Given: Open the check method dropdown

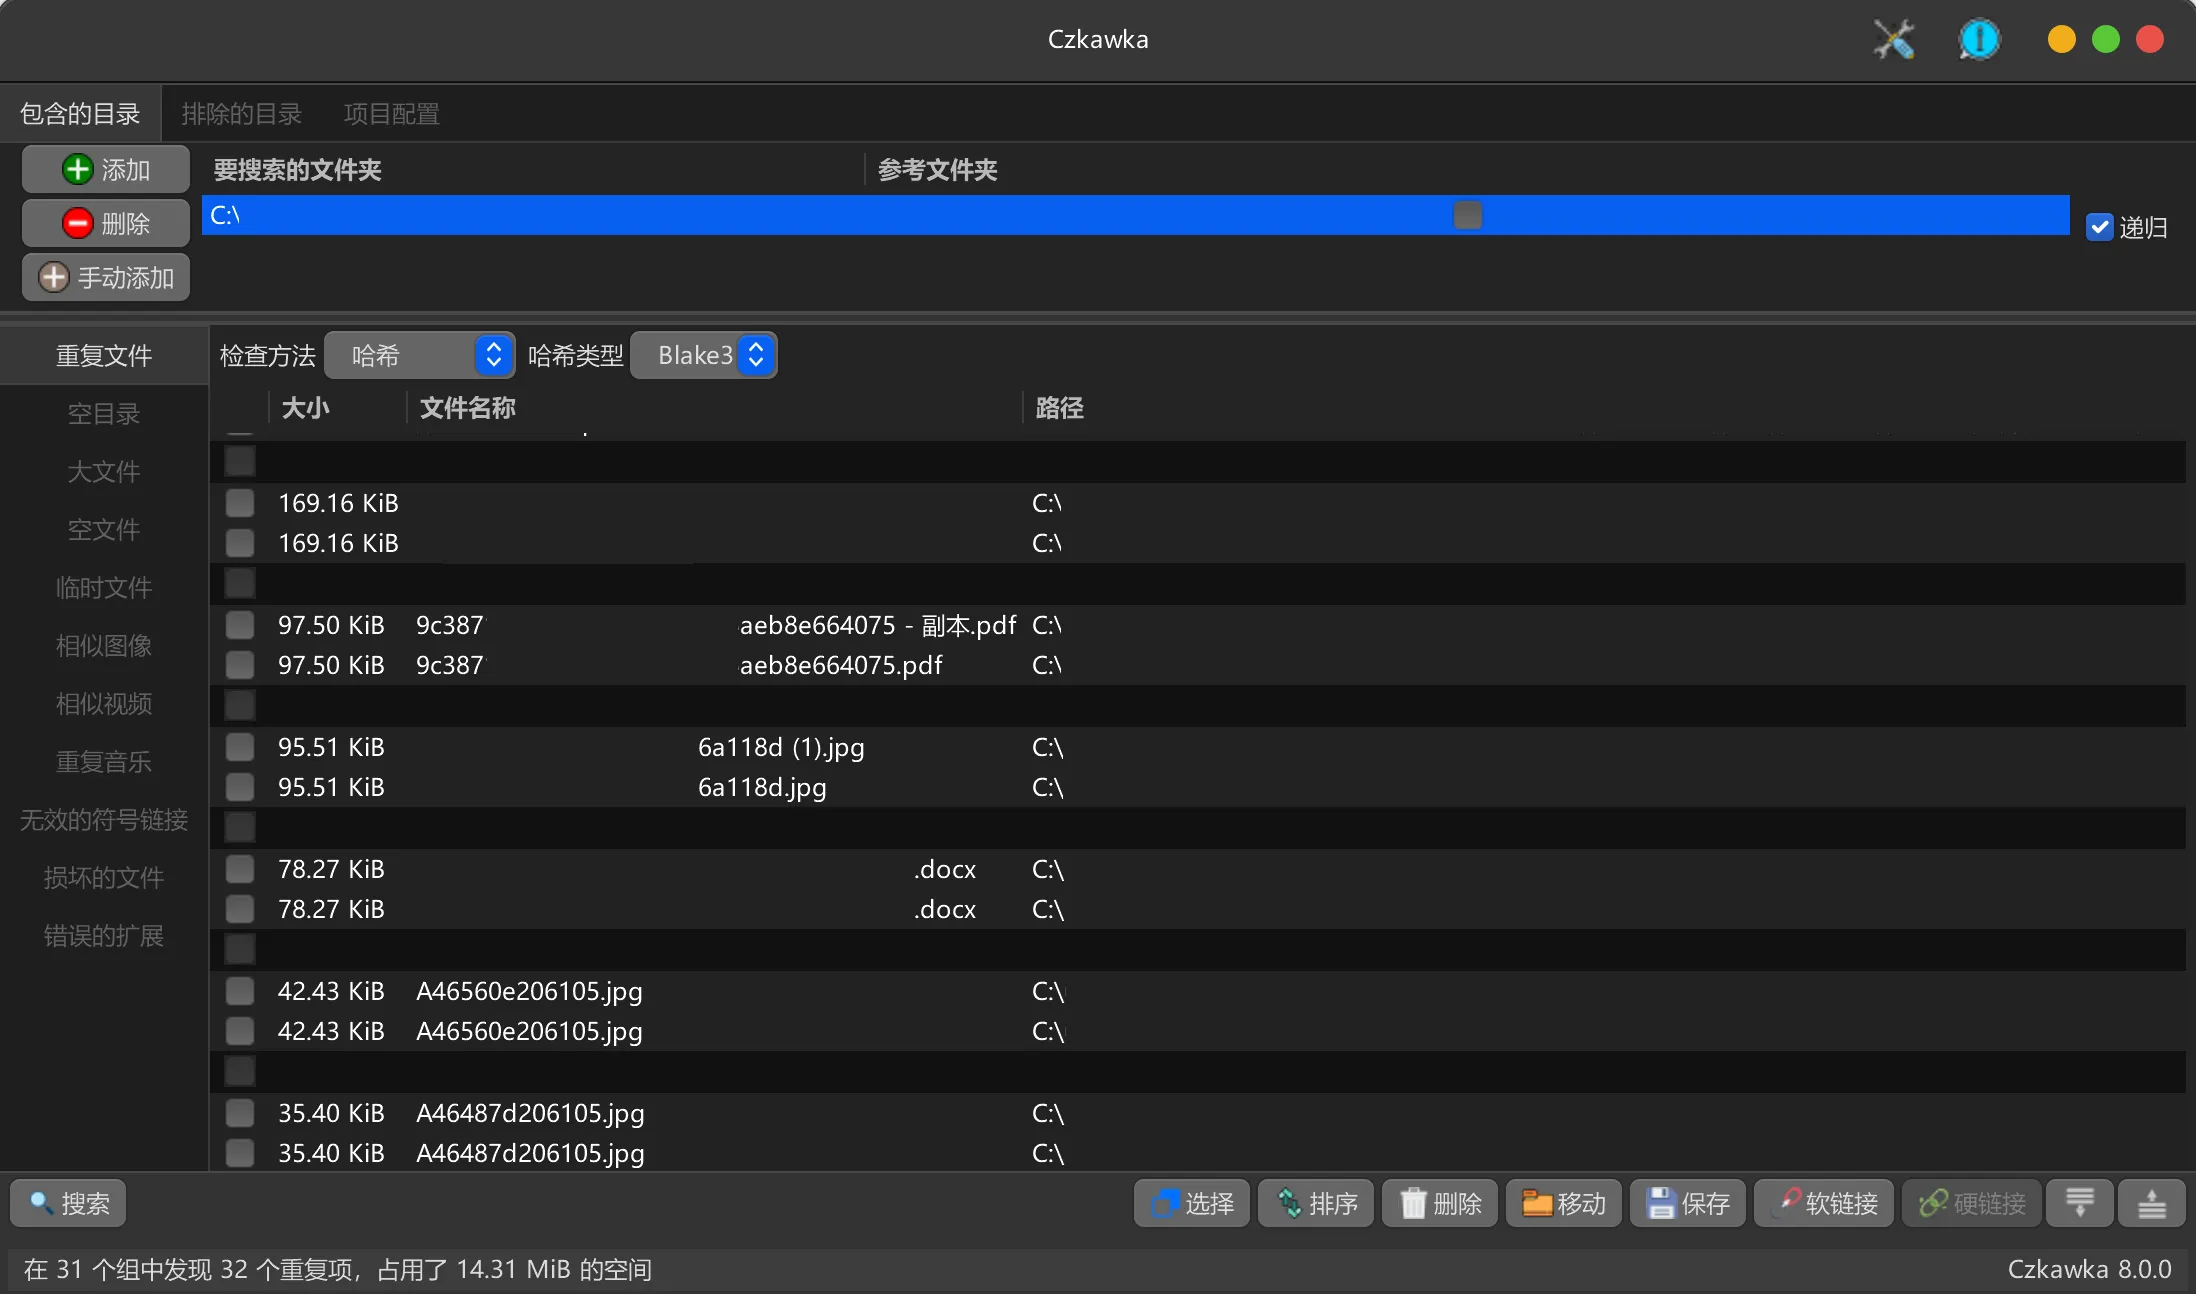Looking at the screenshot, I should pos(420,355).
